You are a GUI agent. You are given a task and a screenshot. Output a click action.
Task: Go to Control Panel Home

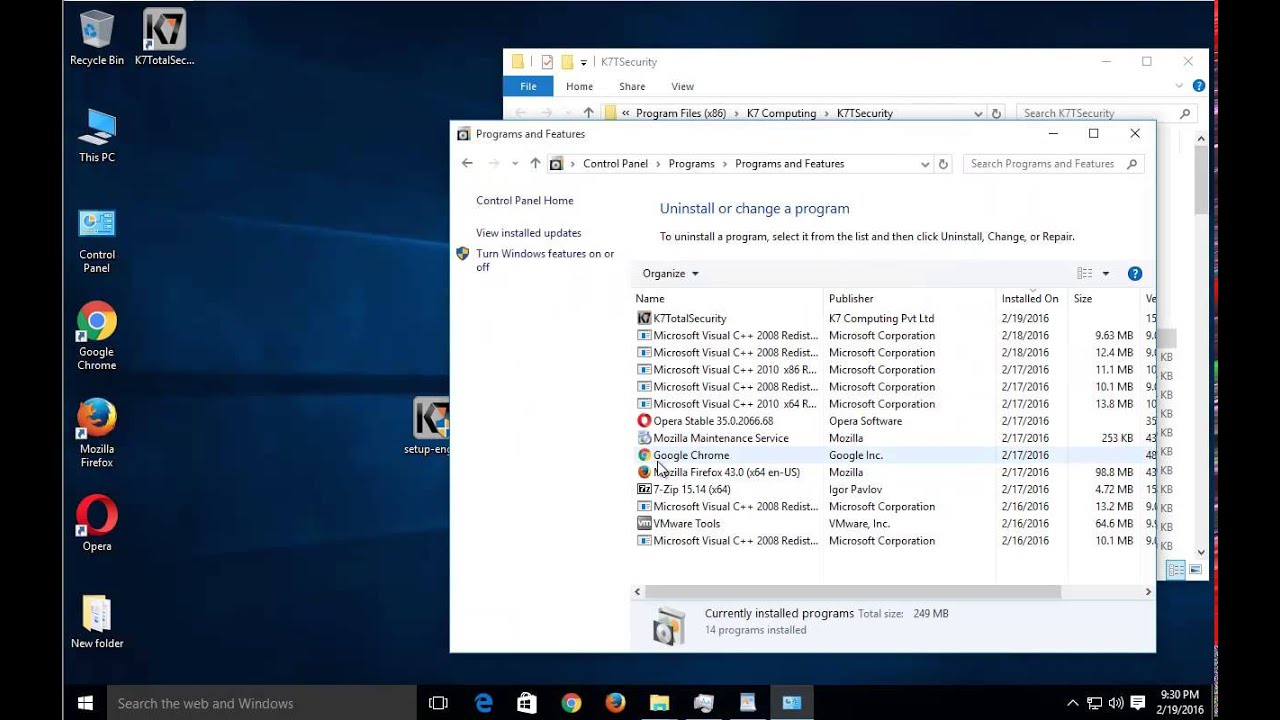click(x=524, y=200)
